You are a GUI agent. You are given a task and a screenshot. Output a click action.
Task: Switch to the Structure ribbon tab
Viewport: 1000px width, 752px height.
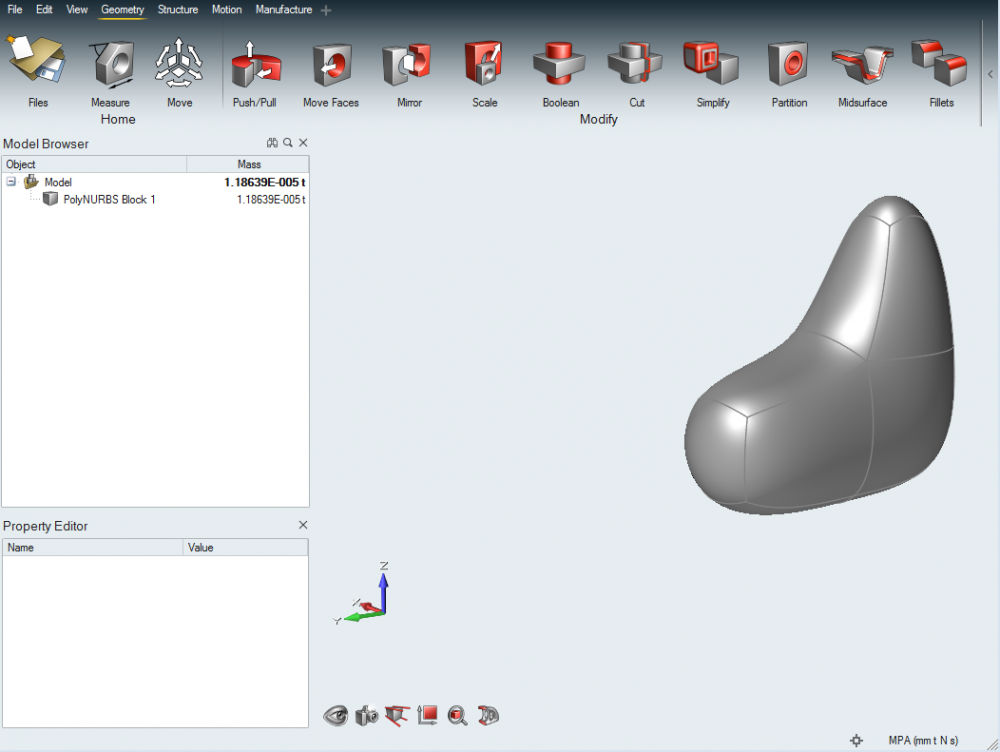[178, 10]
